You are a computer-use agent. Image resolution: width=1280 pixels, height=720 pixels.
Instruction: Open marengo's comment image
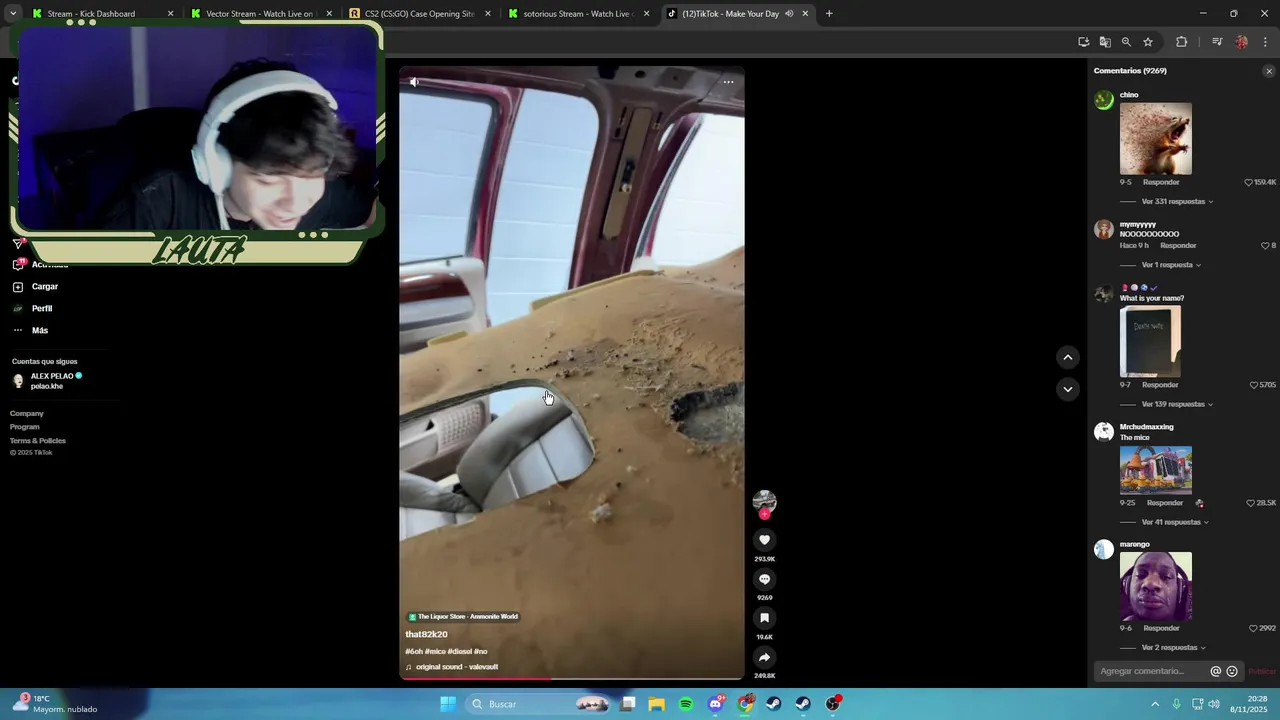coord(1156,586)
